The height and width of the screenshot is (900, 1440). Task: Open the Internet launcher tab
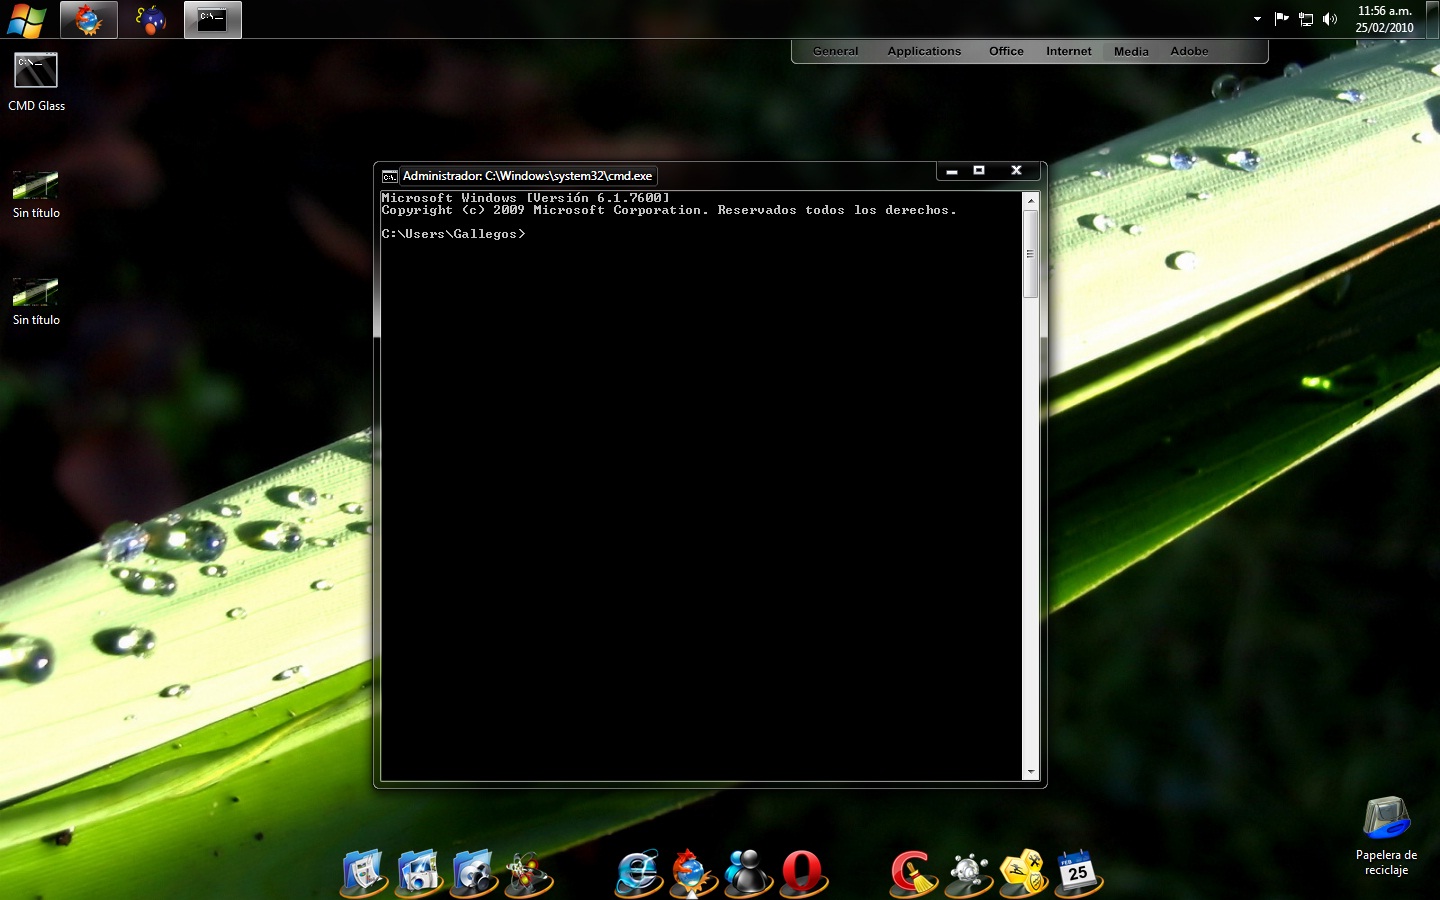pyautogui.click(x=1069, y=51)
